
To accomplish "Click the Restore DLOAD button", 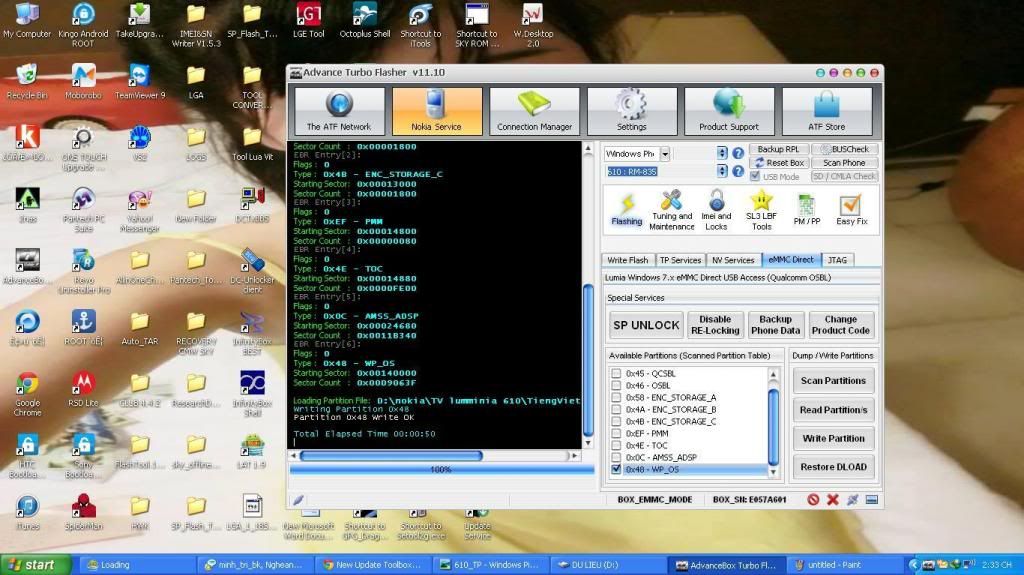I will [833, 467].
